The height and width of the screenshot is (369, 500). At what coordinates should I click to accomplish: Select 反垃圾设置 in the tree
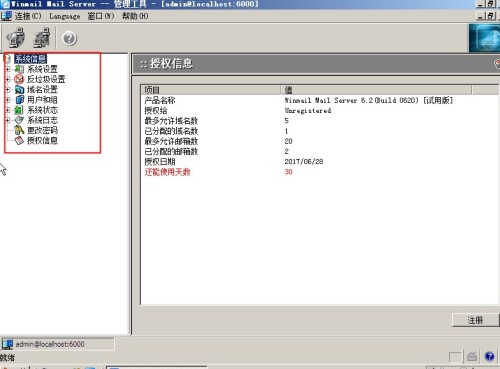click(46, 79)
